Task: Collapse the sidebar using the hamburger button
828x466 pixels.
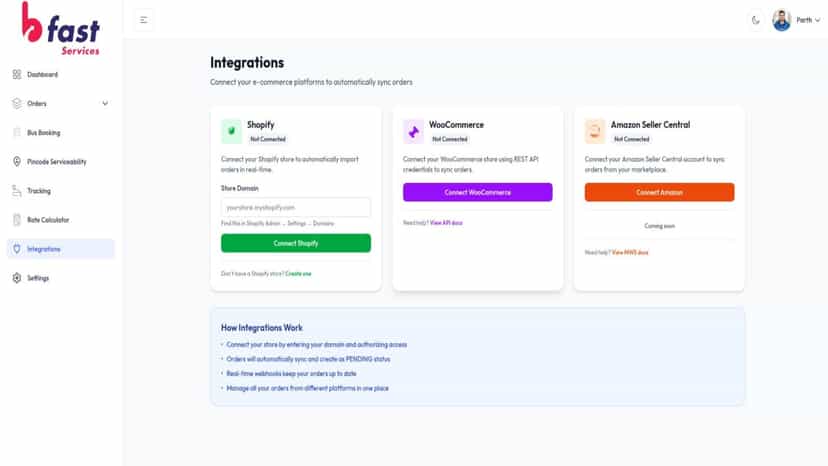Action: click(144, 20)
